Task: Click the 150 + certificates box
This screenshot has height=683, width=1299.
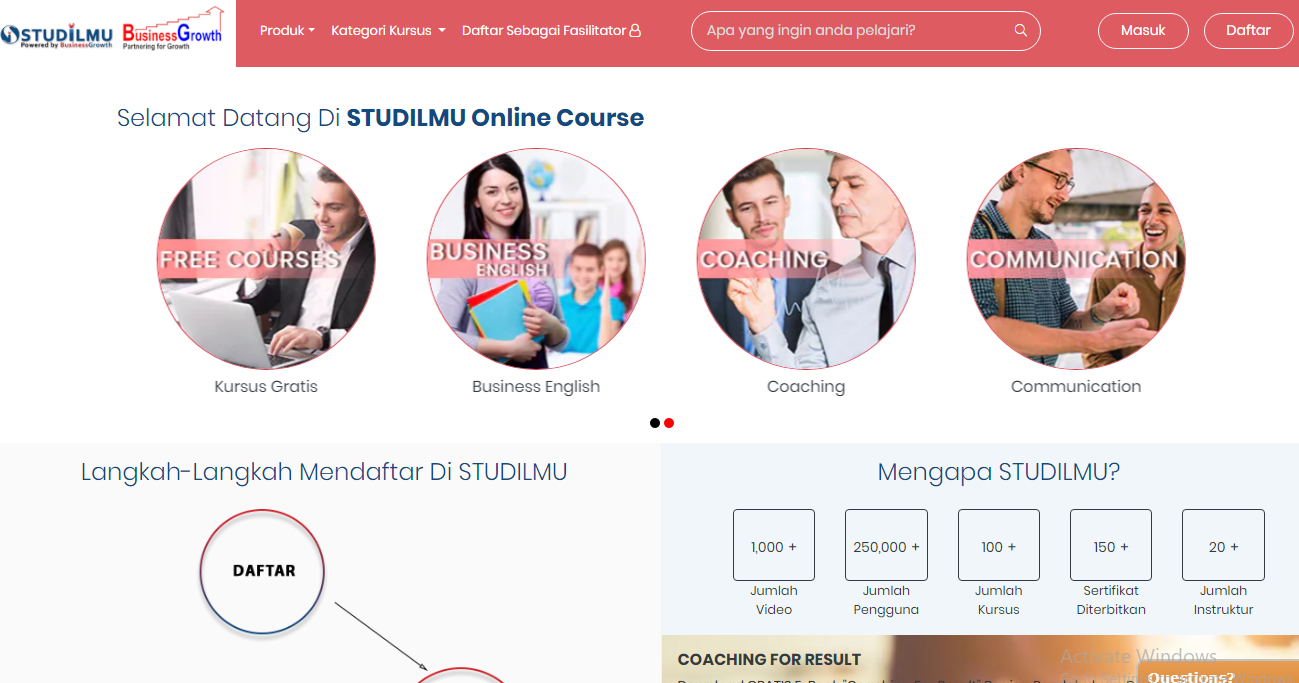Action: point(1111,545)
